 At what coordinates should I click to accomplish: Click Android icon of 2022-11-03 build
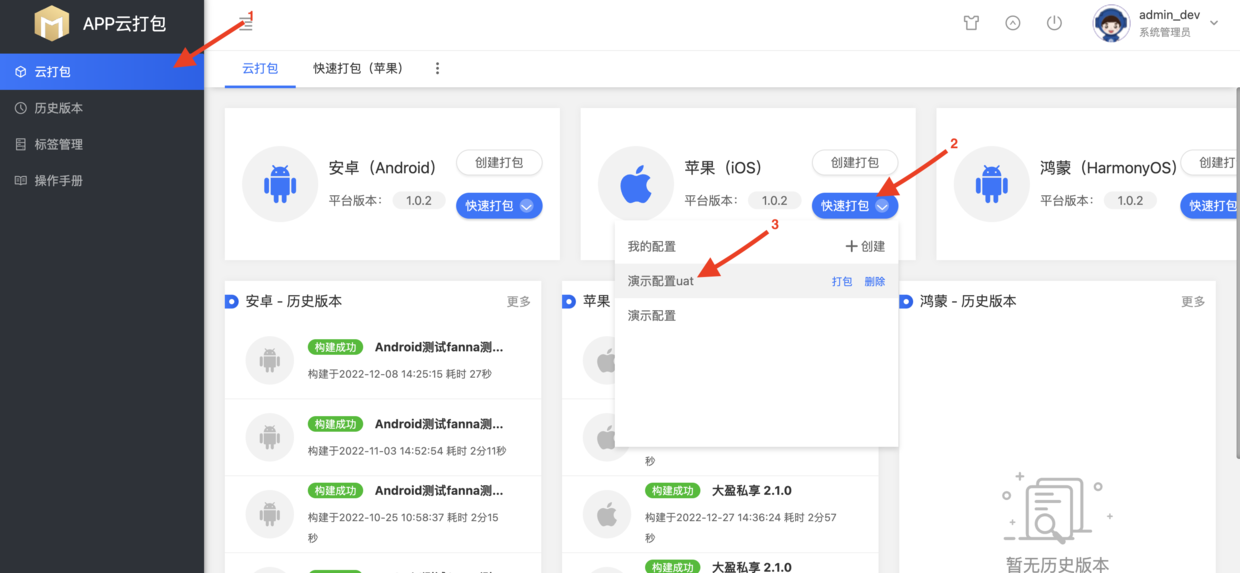270,436
